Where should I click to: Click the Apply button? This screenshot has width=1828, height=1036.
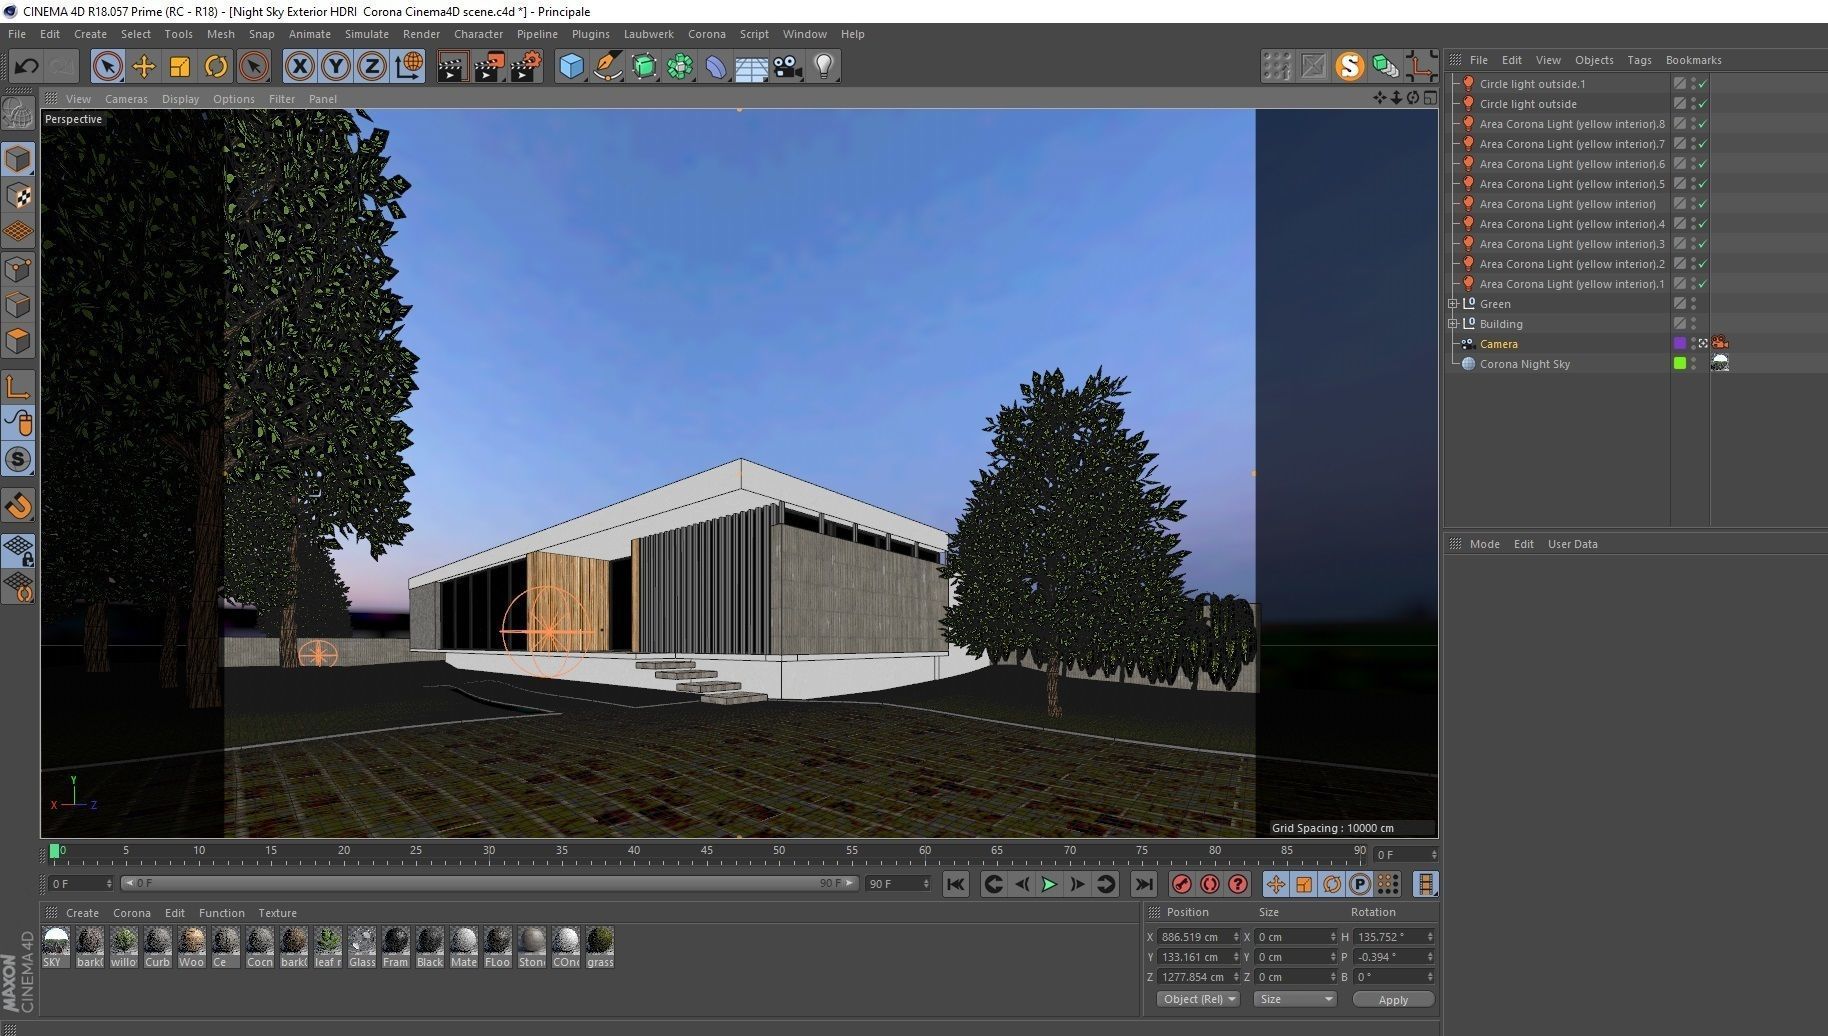[1393, 999]
